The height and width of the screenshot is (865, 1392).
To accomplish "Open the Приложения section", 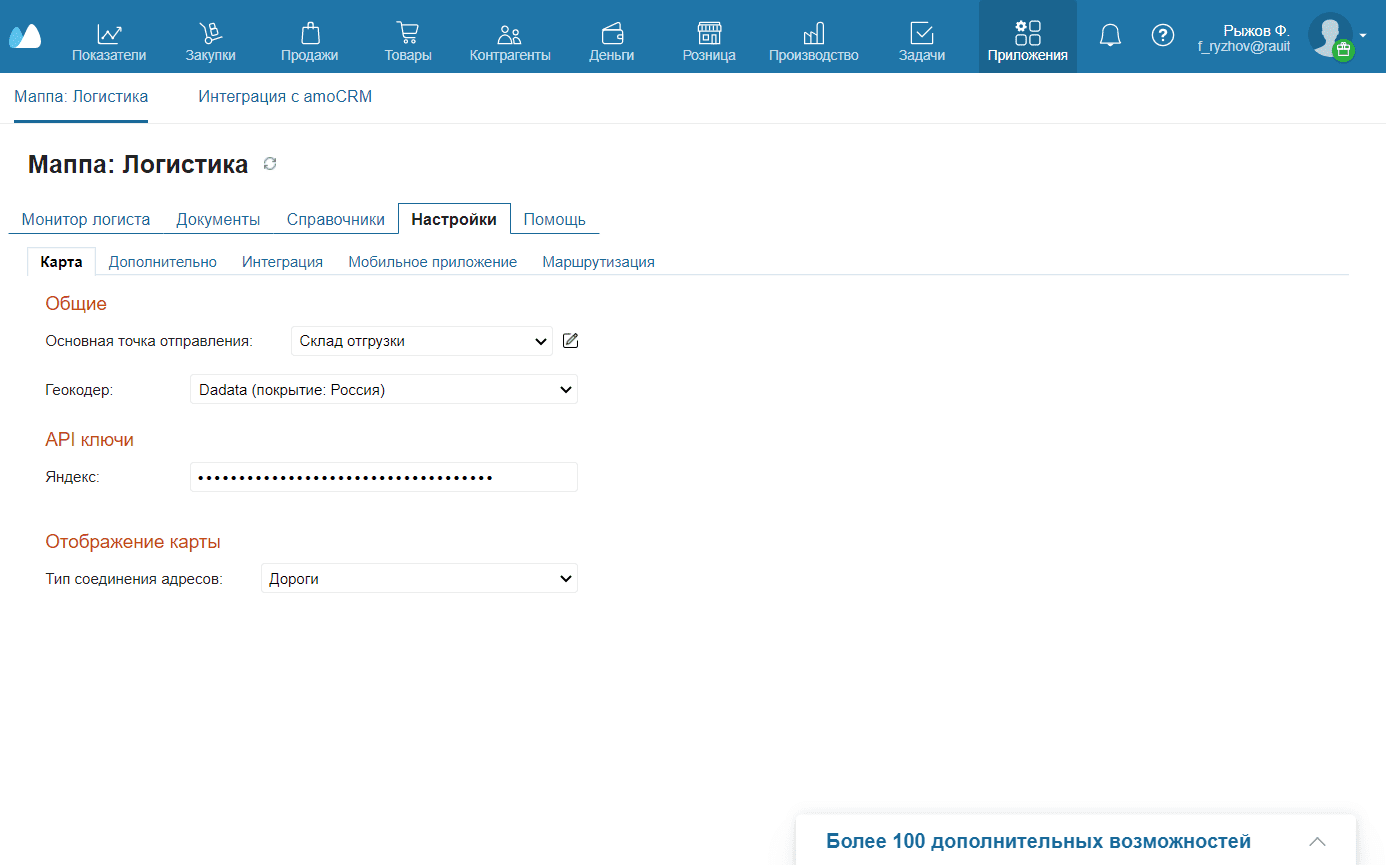I will tap(1027, 37).
